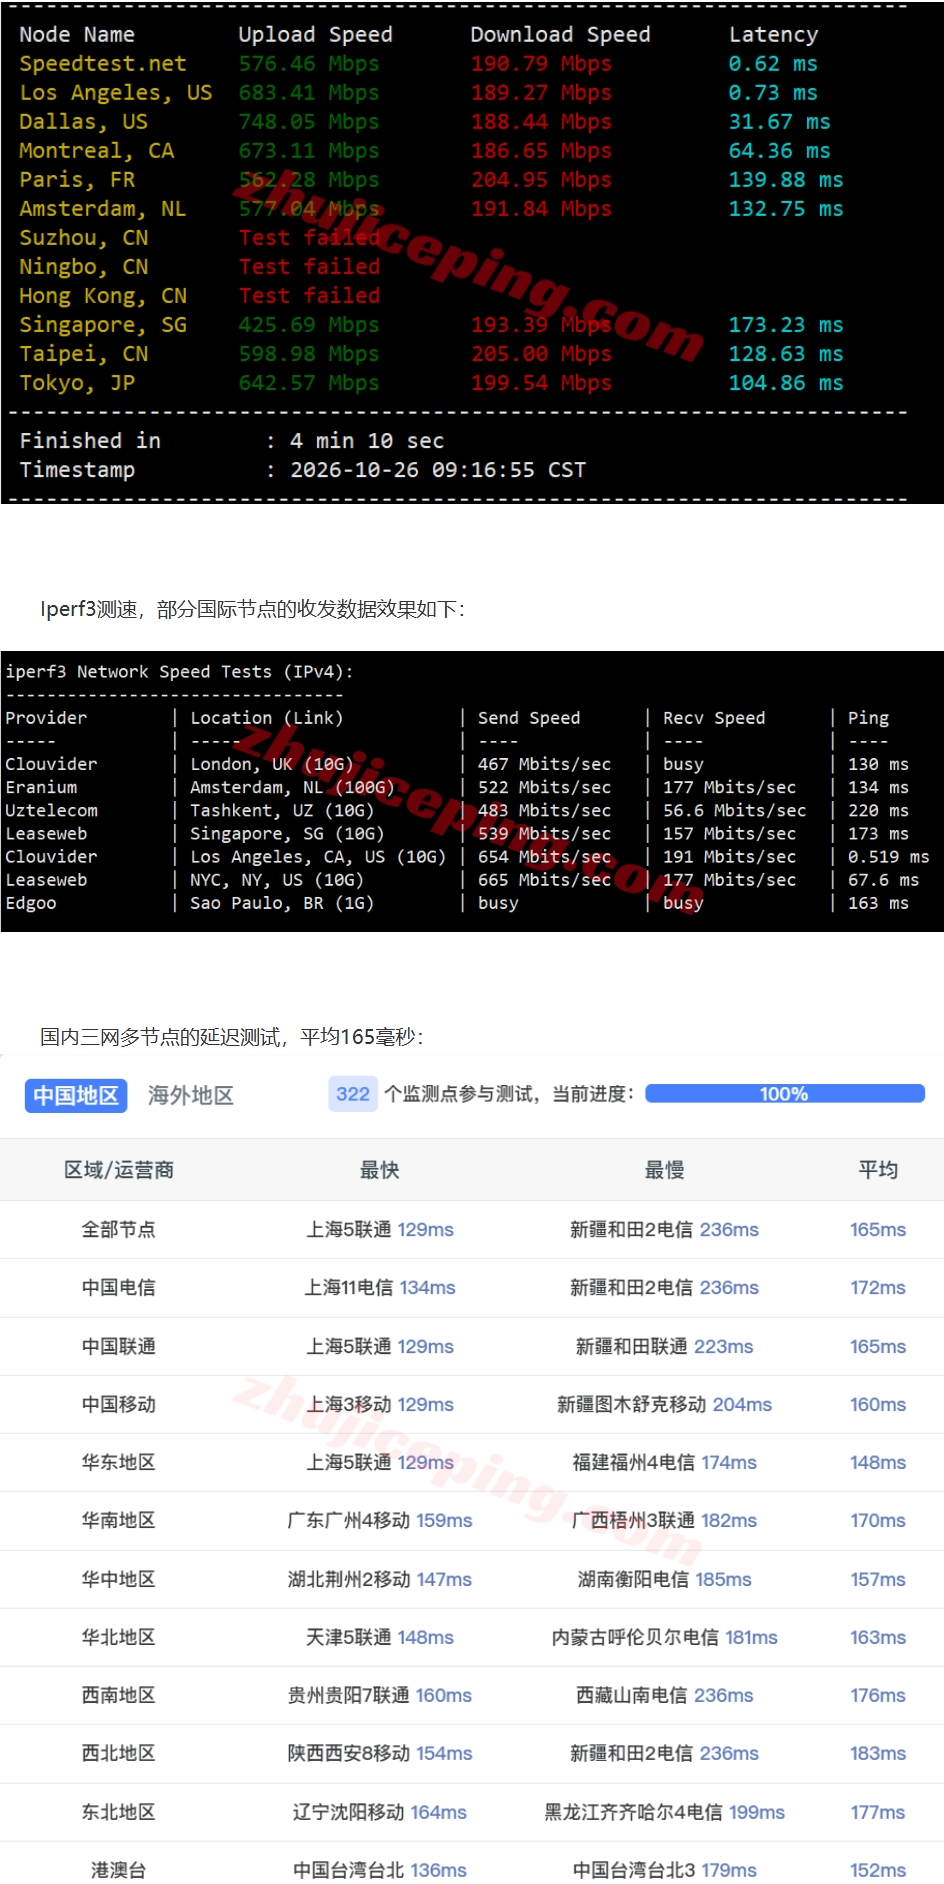Click the 160ms average for 中国移动
944x1884 pixels.
[x=878, y=1404]
